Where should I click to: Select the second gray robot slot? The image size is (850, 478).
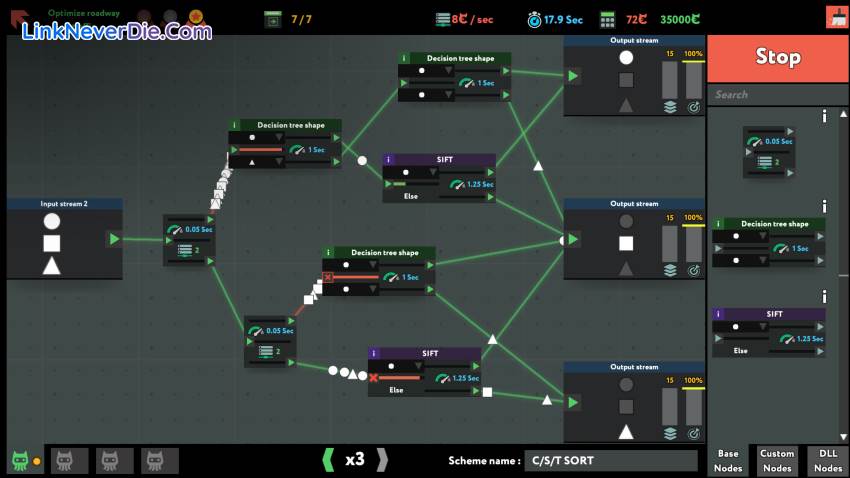114,461
